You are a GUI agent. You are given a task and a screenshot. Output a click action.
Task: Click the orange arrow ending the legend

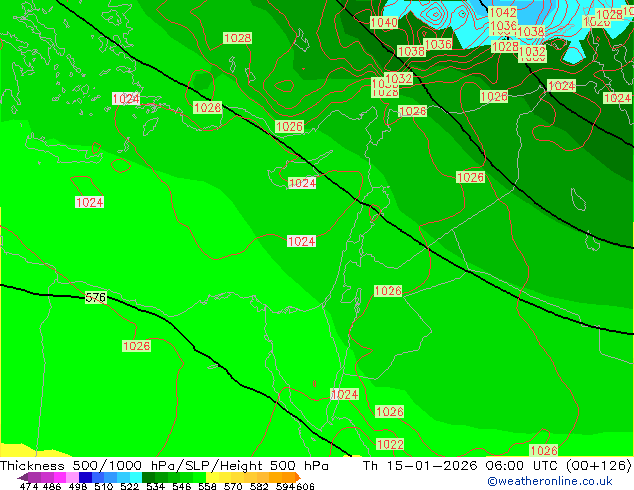click(x=298, y=477)
